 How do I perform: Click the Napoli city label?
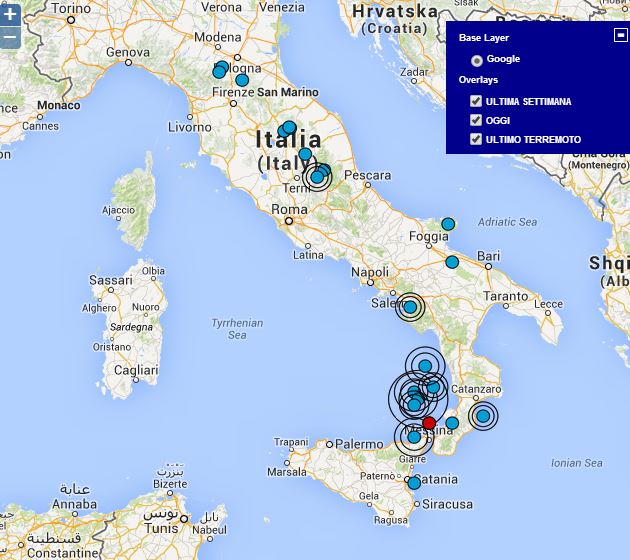(x=370, y=272)
